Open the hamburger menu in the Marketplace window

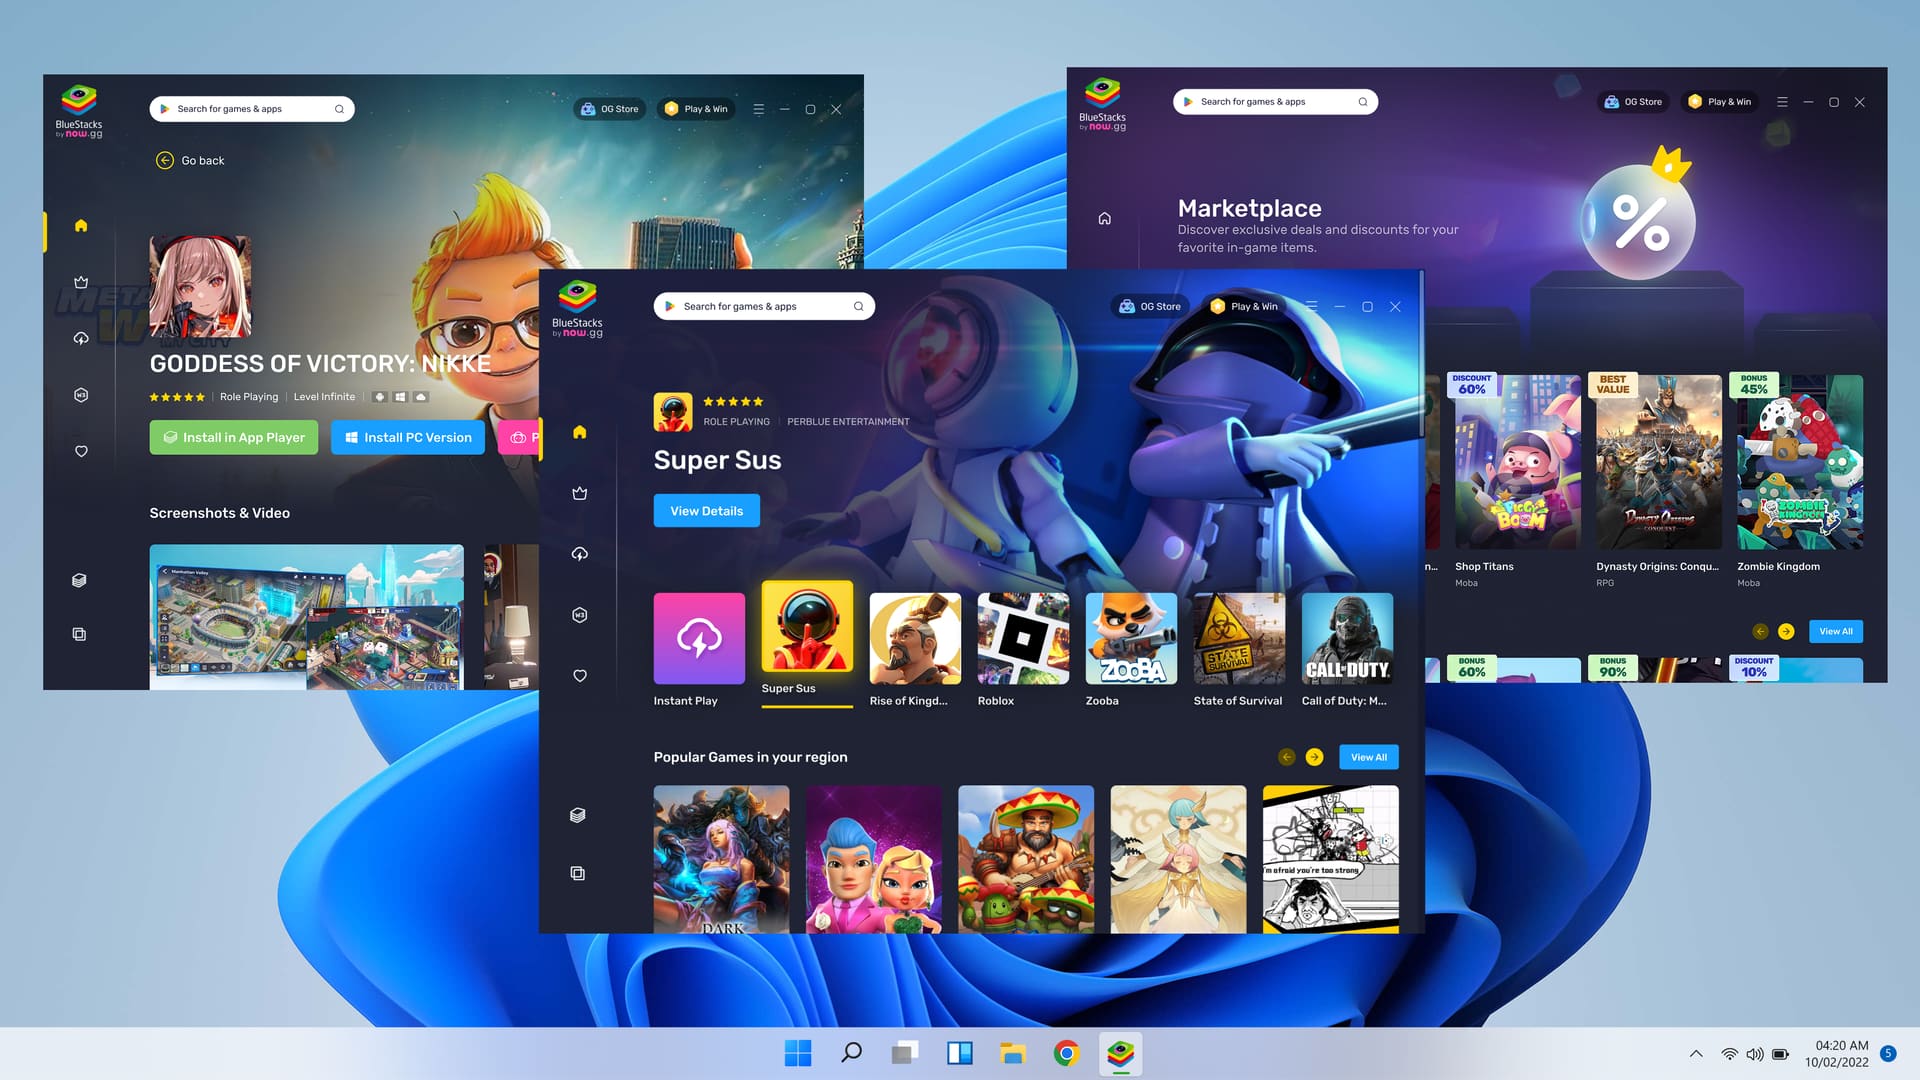tap(1782, 102)
